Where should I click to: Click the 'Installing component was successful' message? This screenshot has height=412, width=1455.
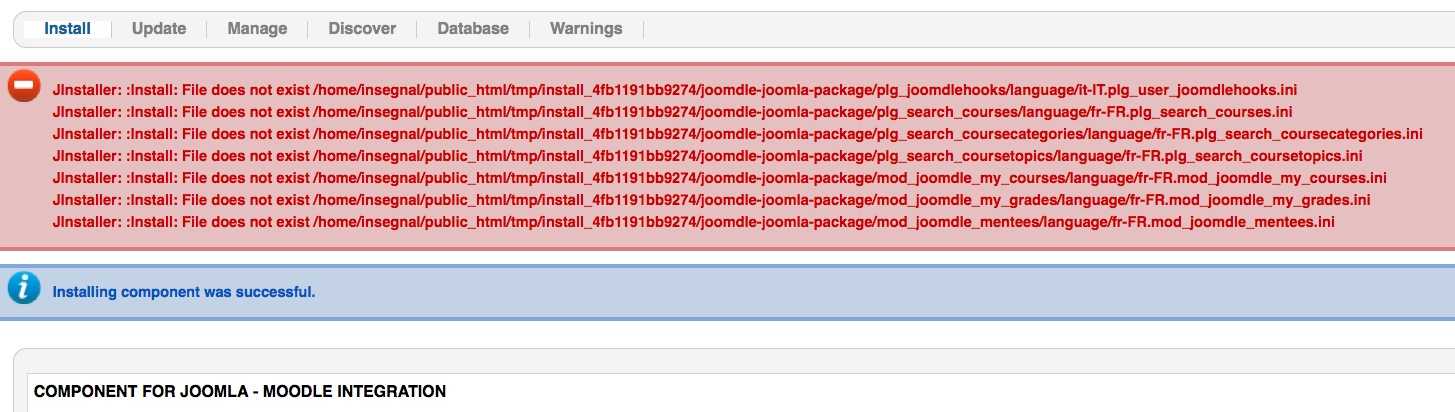(x=184, y=292)
